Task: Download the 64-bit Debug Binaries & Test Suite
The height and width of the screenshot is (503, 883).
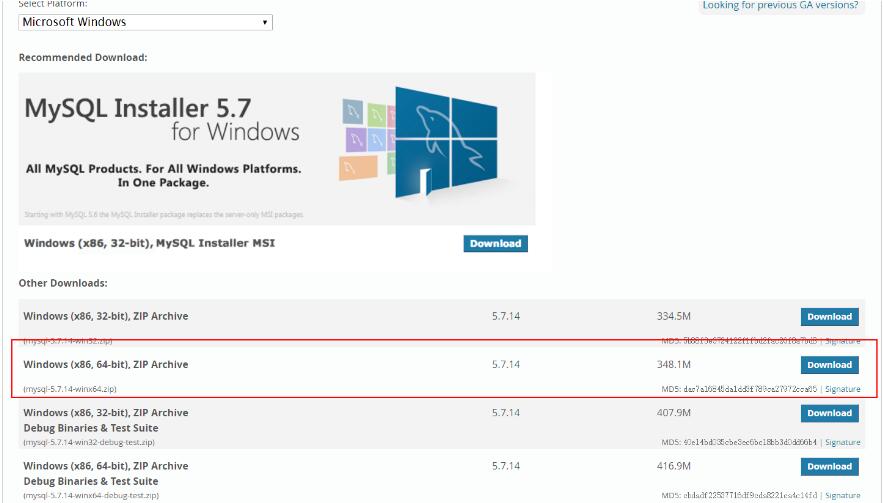Action: click(x=829, y=466)
